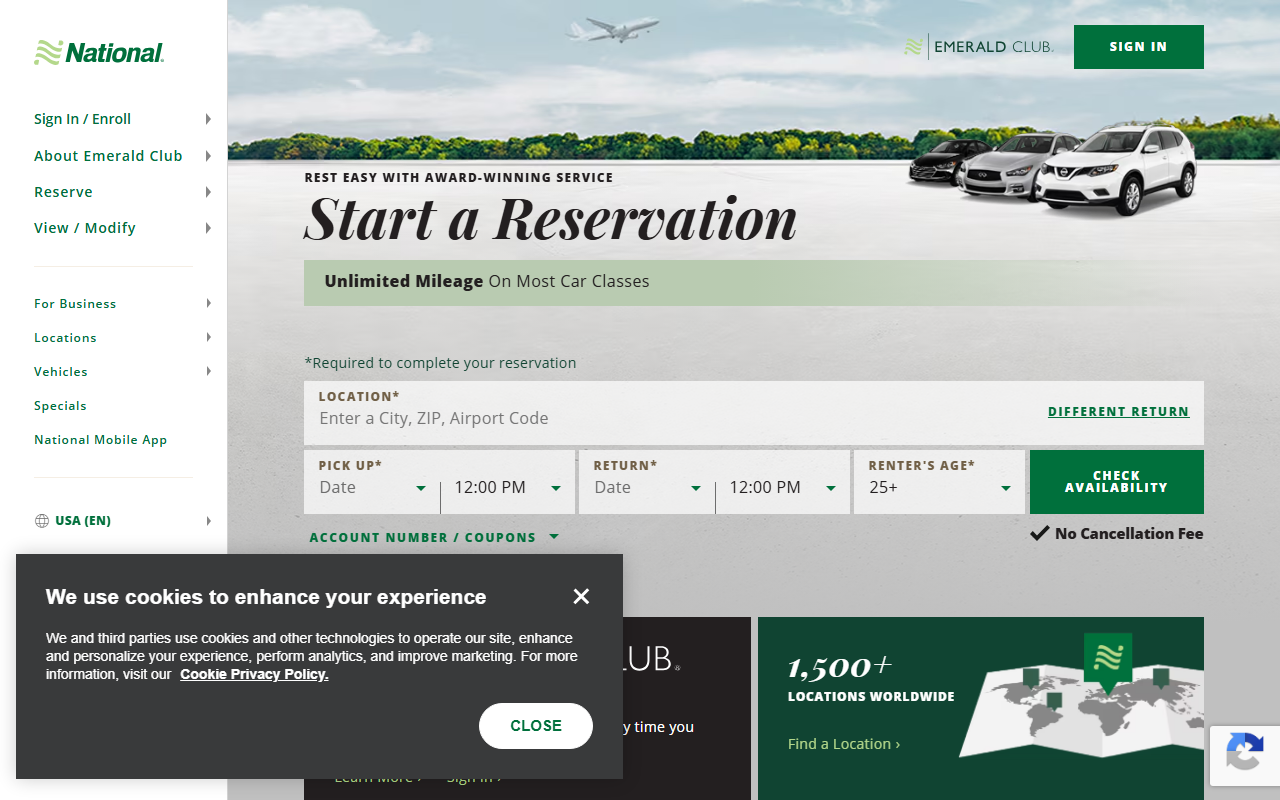Open Vehicles menu item

[x=61, y=372]
